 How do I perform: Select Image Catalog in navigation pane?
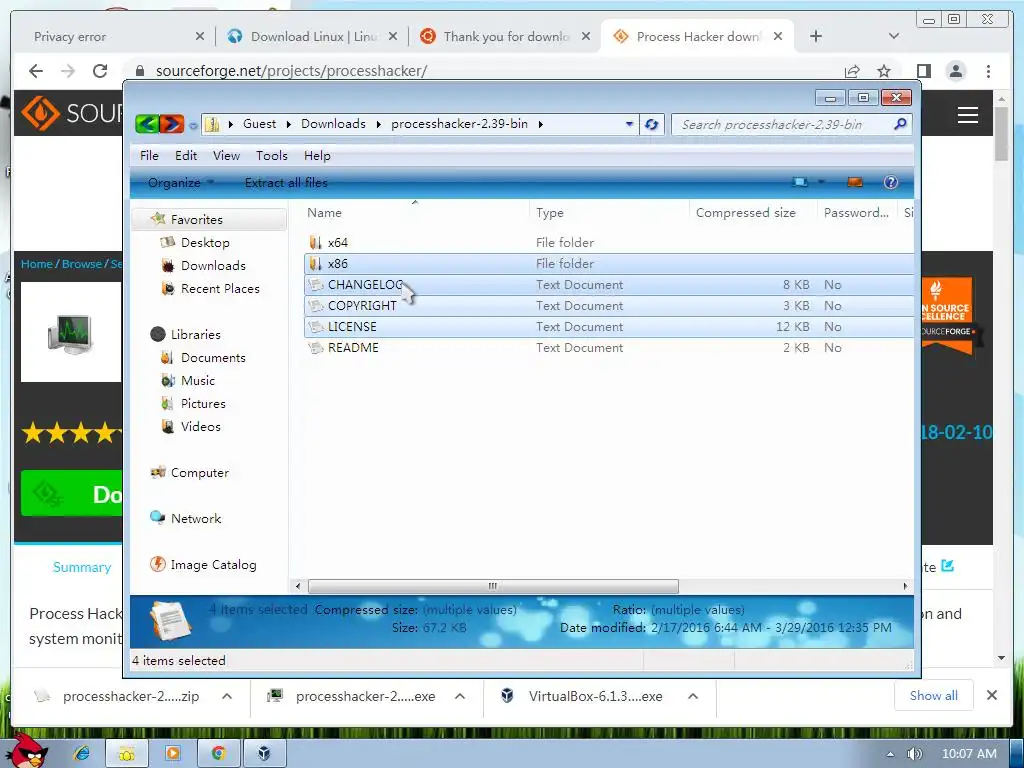[213, 565]
